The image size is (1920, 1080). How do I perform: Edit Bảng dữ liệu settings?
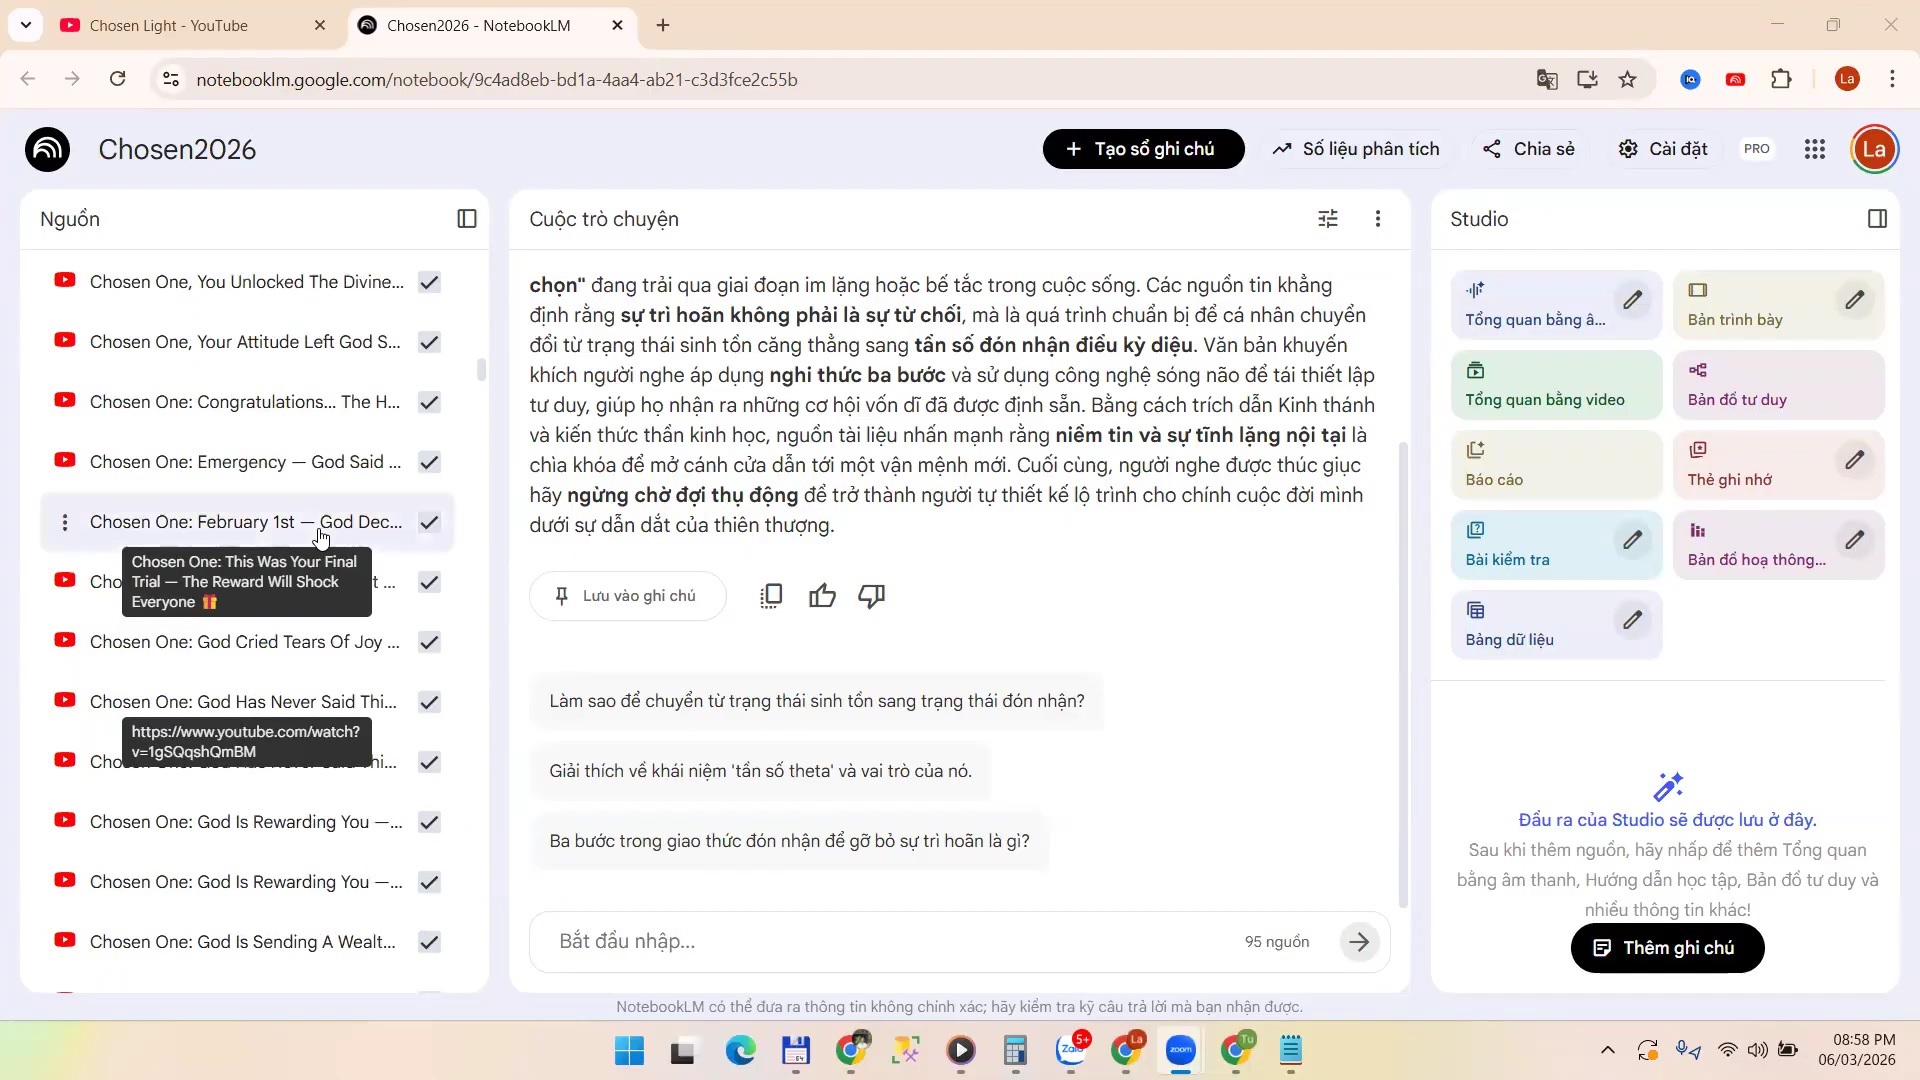[x=1632, y=620]
